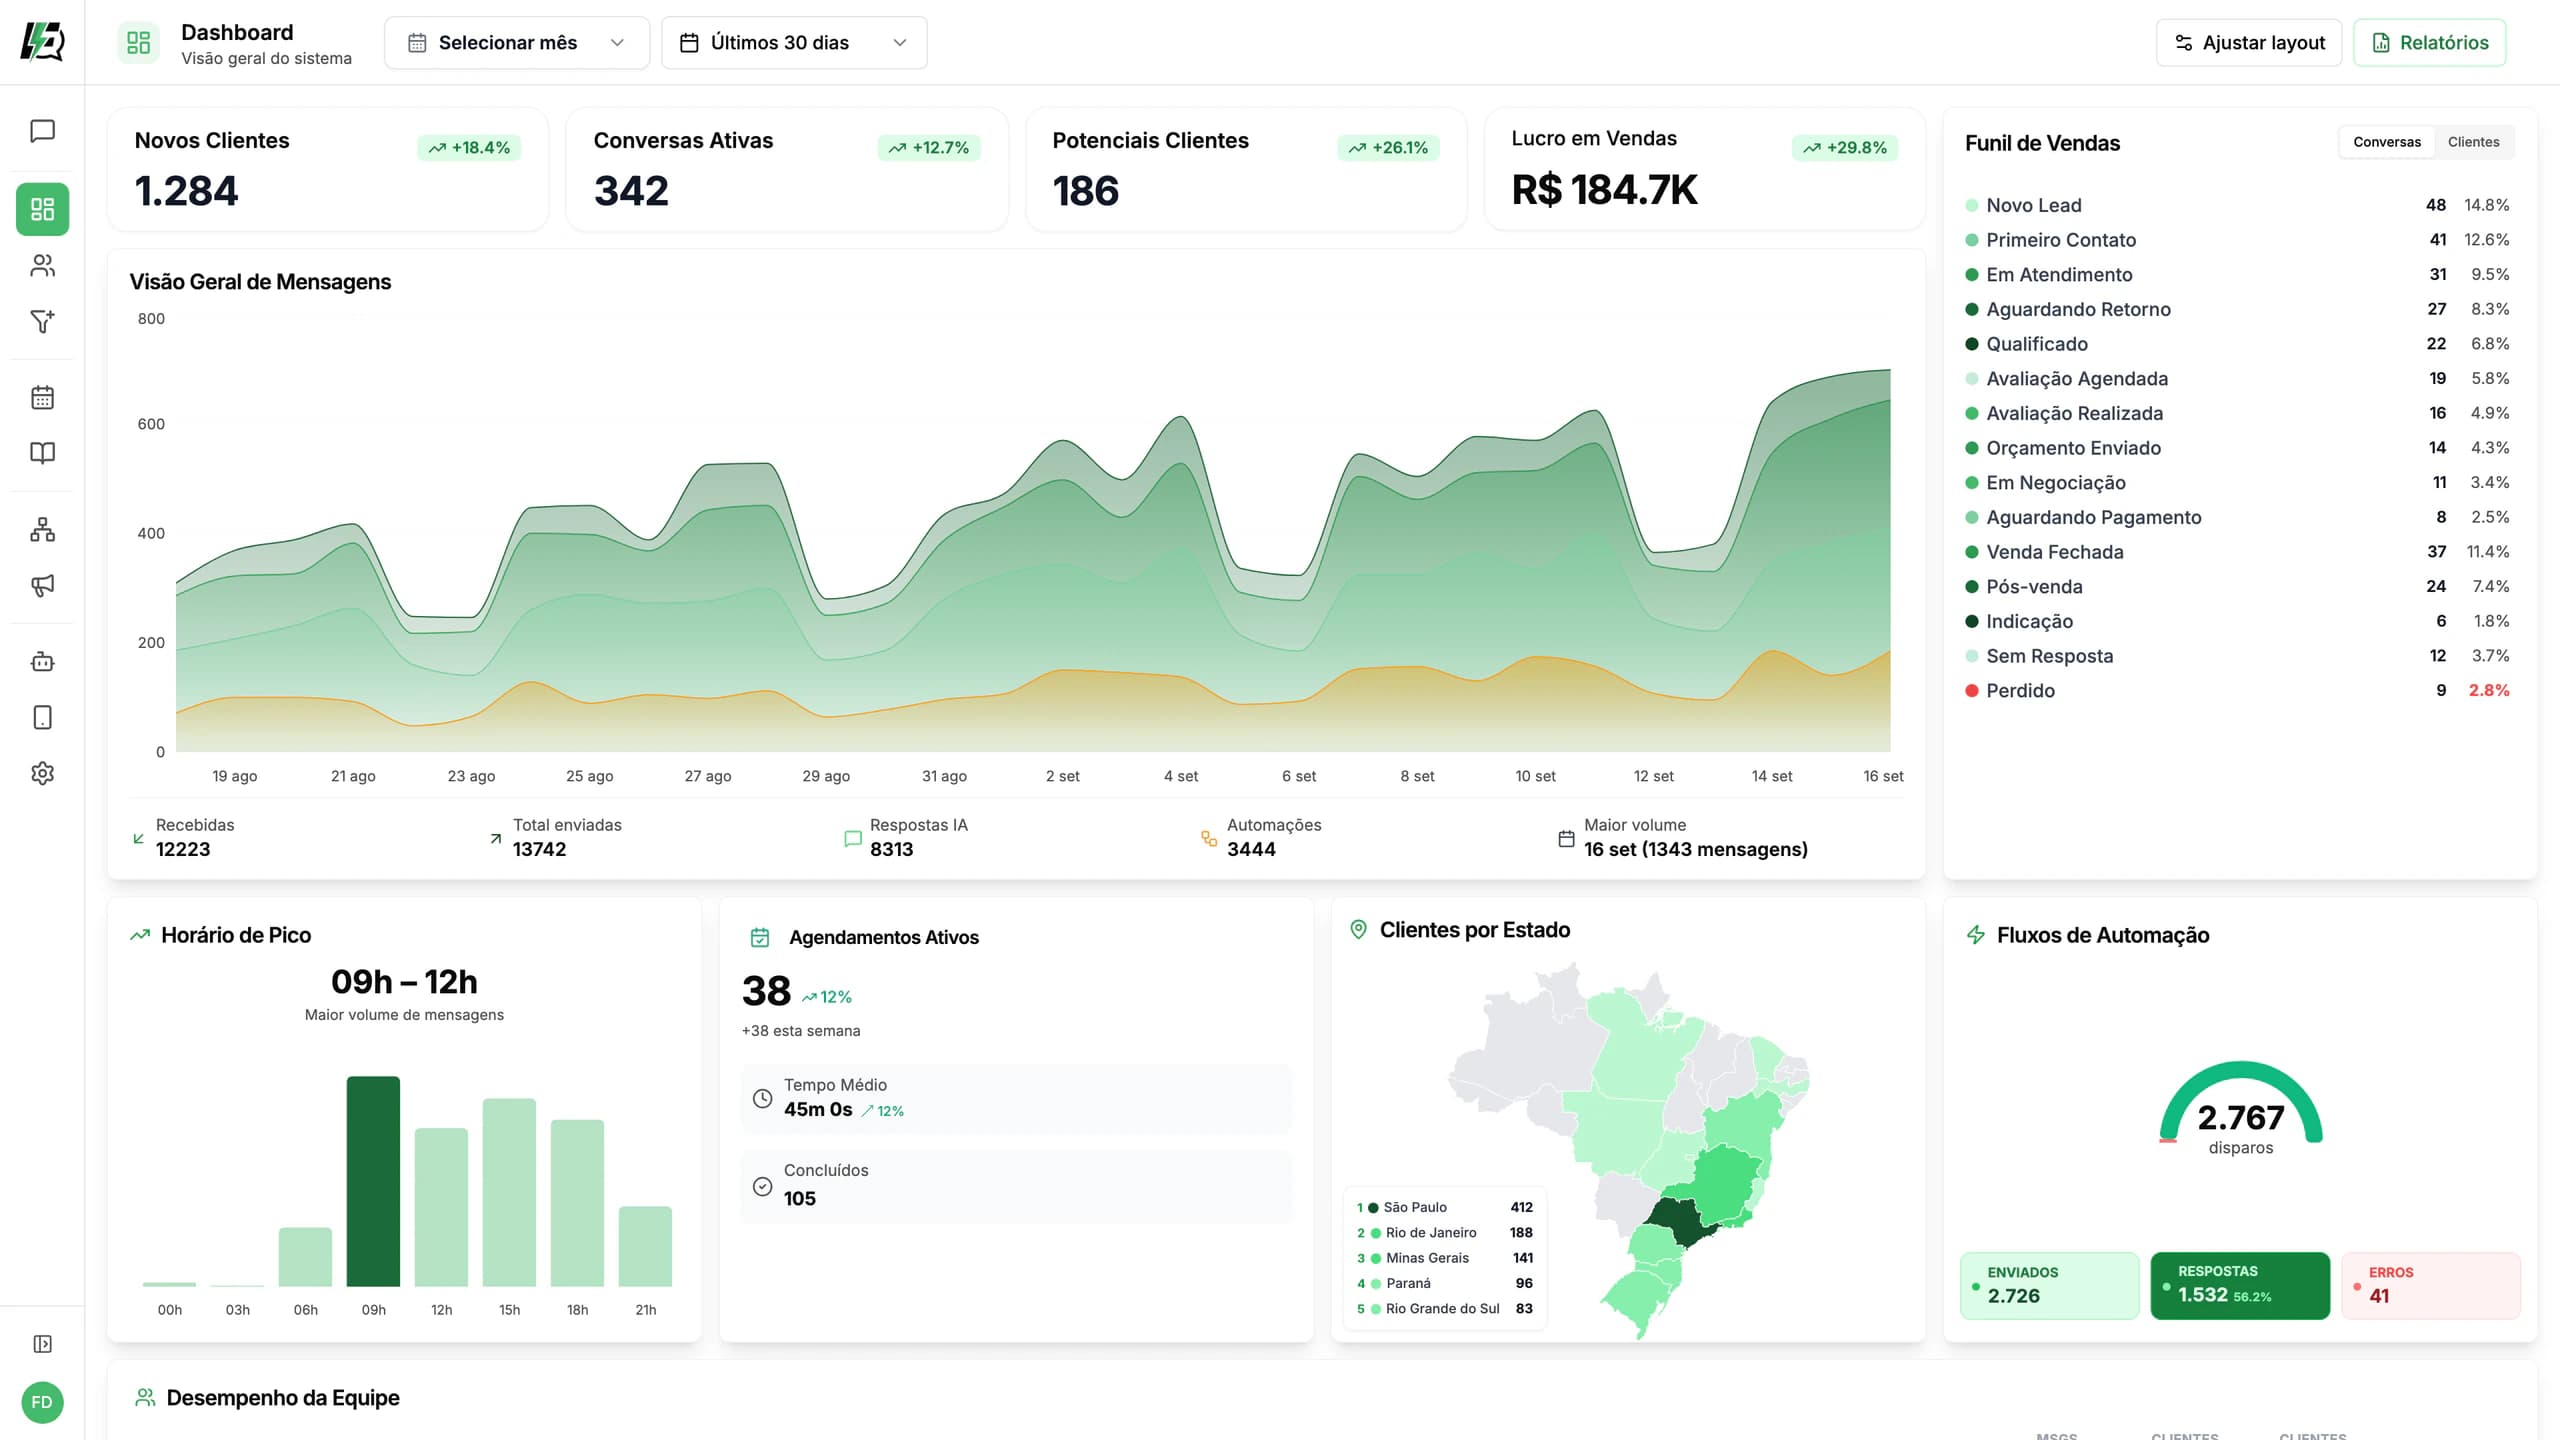Click the ERROS 41 card
Image resolution: width=2560 pixels, height=1440 pixels.
tap(2431, 1285)
